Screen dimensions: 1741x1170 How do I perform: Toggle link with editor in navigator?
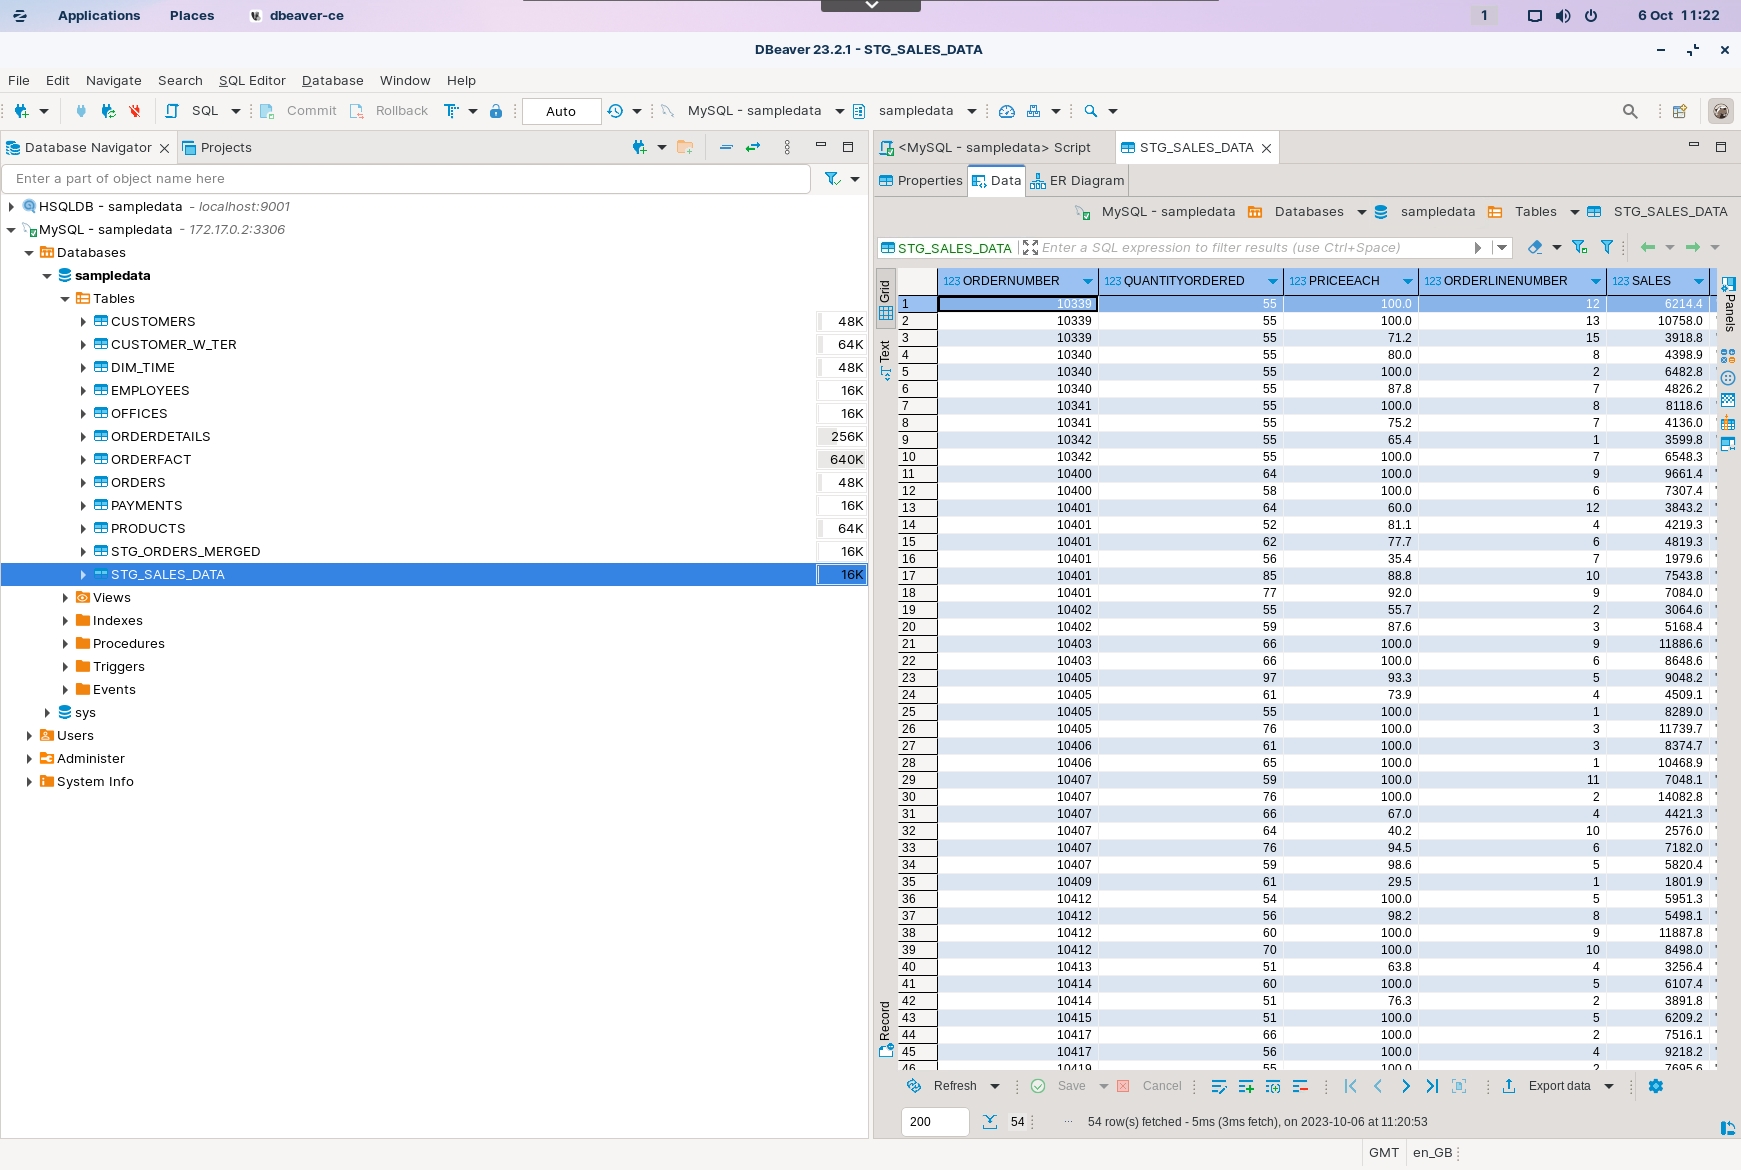[753, 147]
